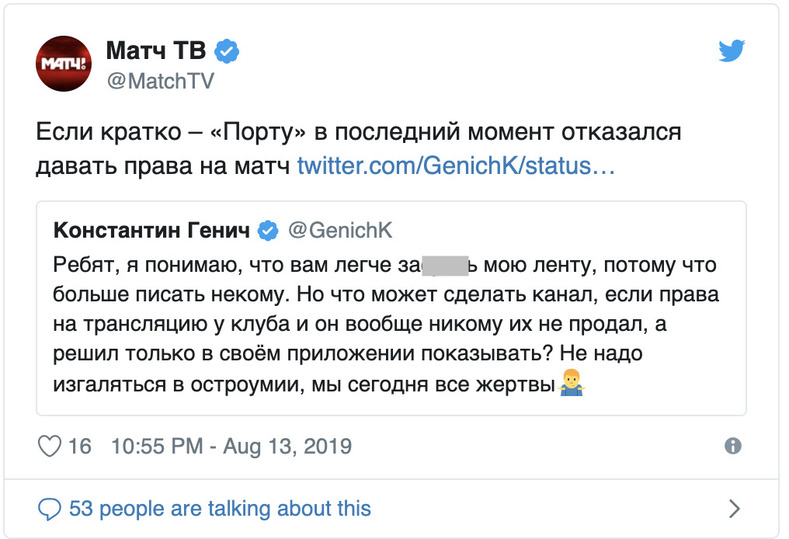View "53 people are talking about this"
Image resolution: width=789 pixels, height=539 pixels.
pyautogui.click(x=220, y=508)
